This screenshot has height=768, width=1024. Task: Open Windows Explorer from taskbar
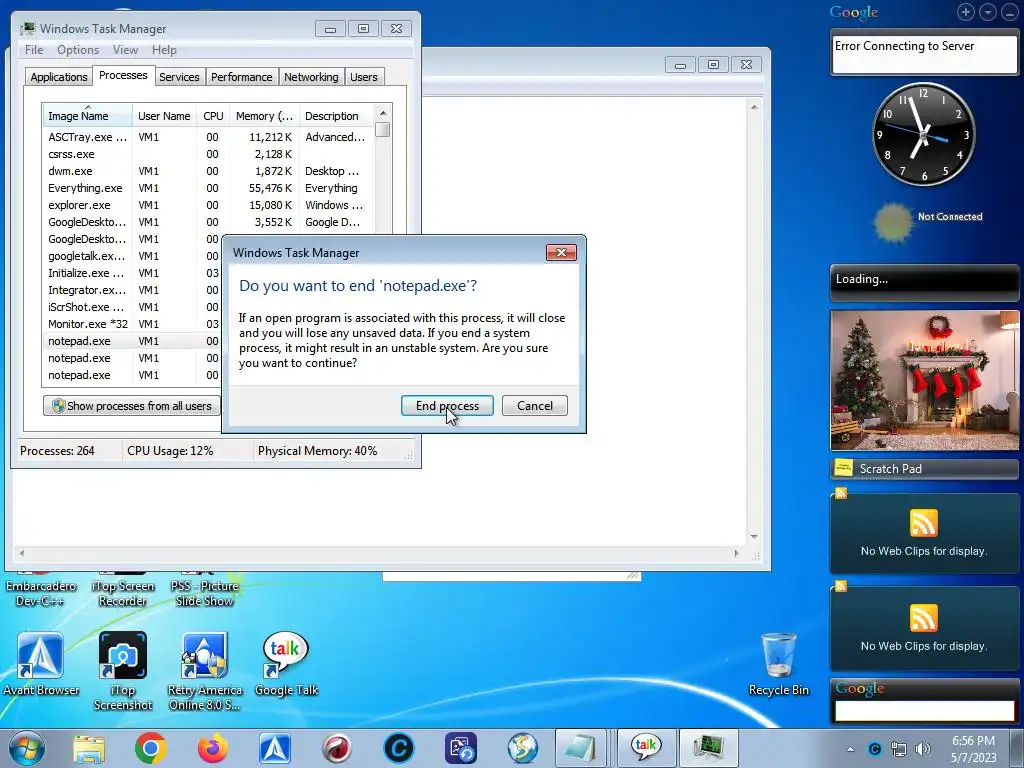click(x=89, y=748)
